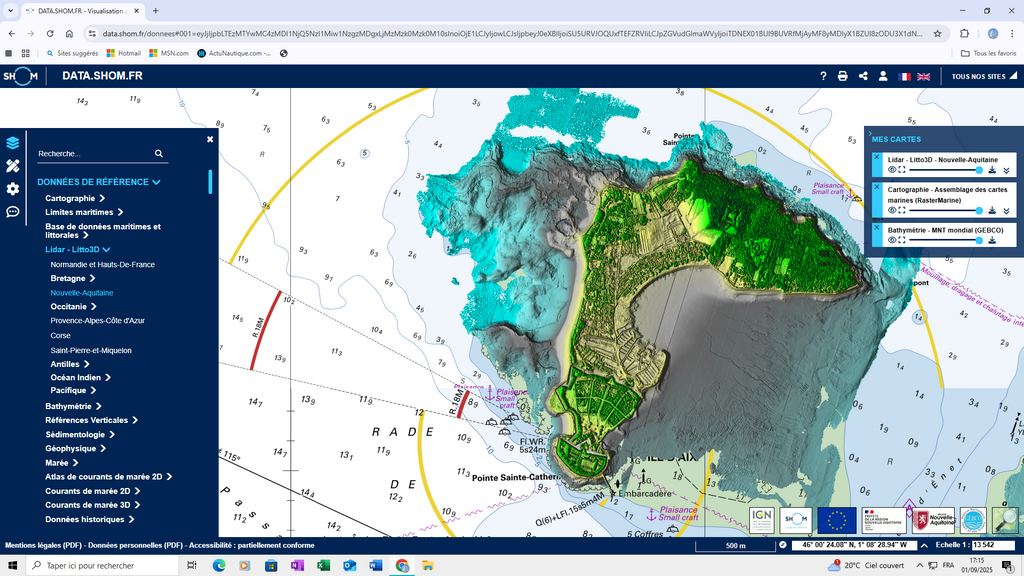Open the basemap selector thumbnail

click(1006, 520)
